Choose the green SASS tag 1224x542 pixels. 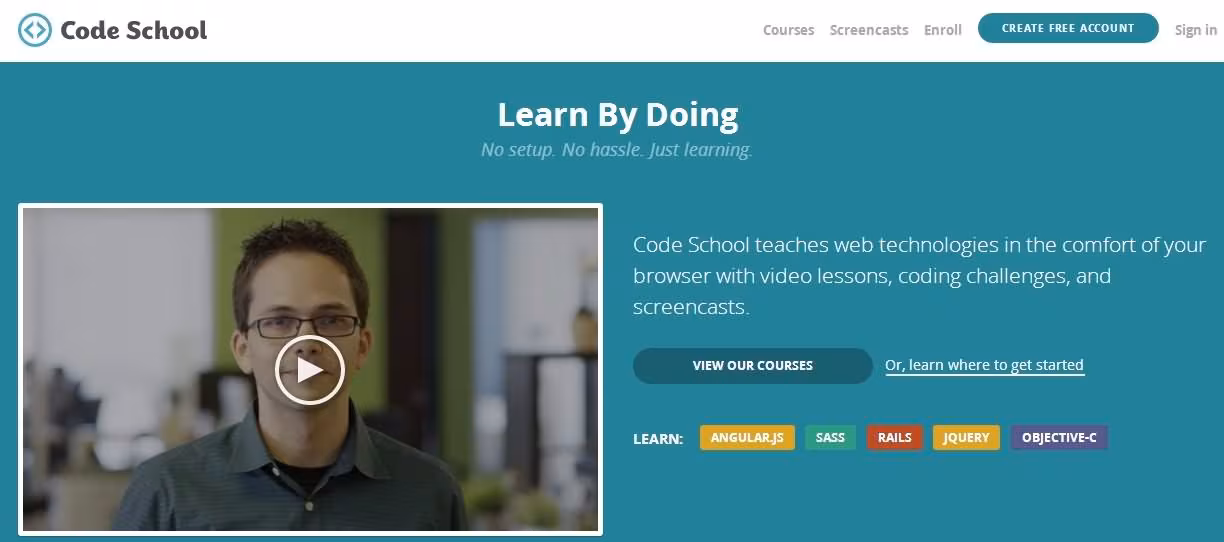click(x=830, y=437)
